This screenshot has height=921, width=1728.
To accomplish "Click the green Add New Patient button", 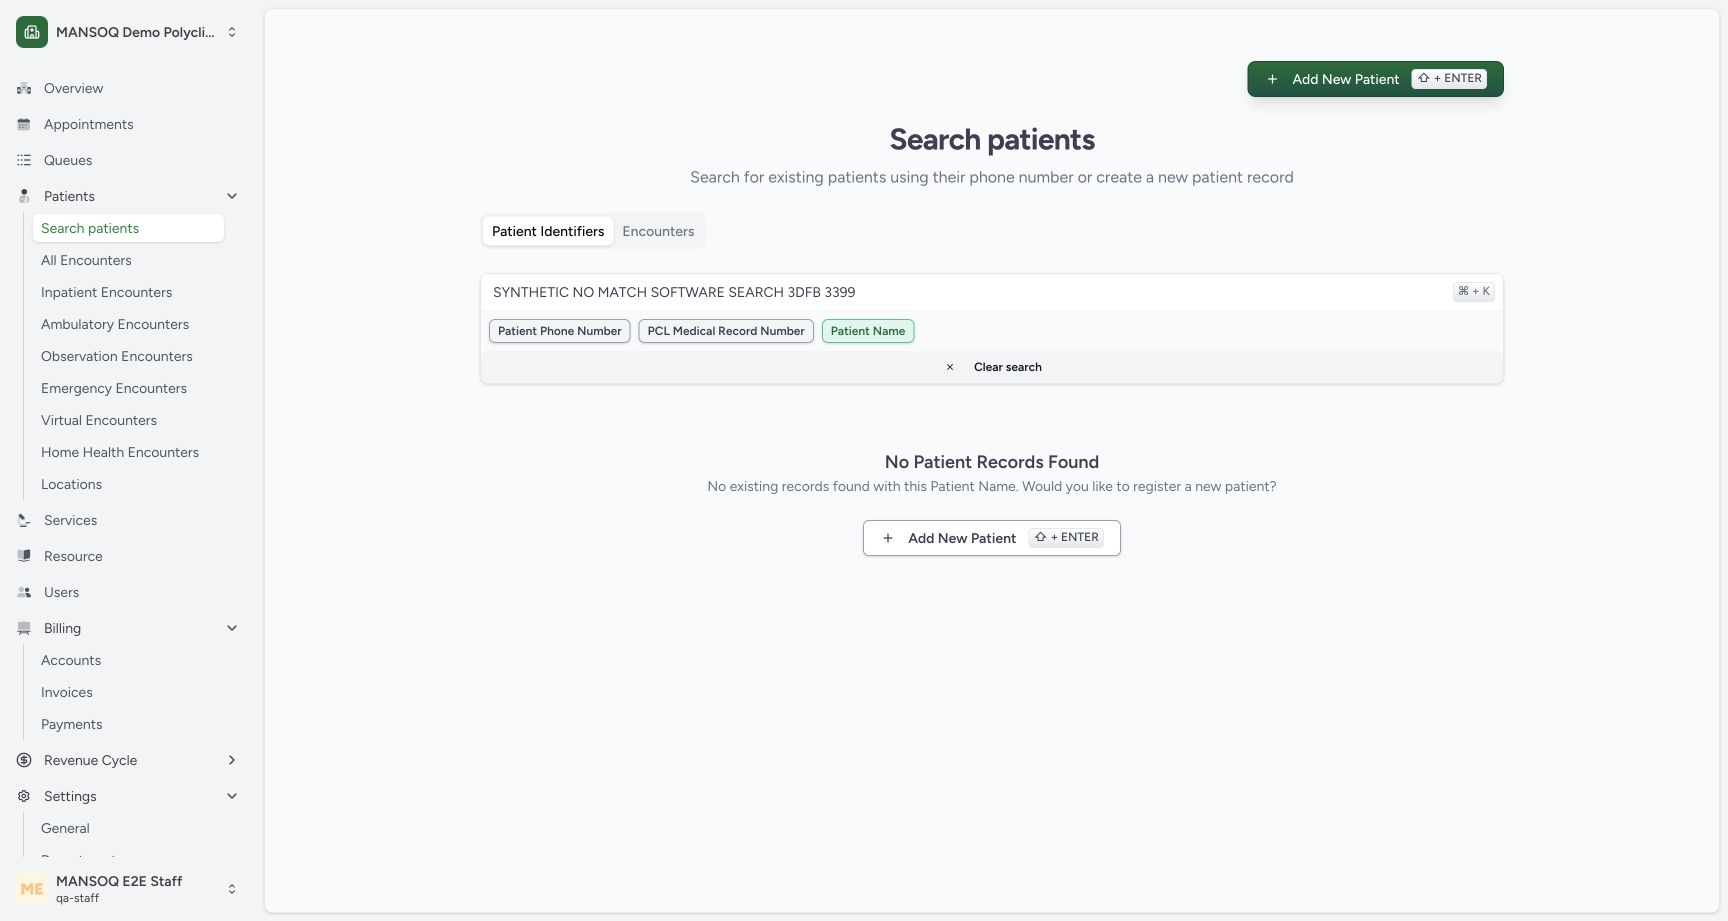I will click(1375, 79).
